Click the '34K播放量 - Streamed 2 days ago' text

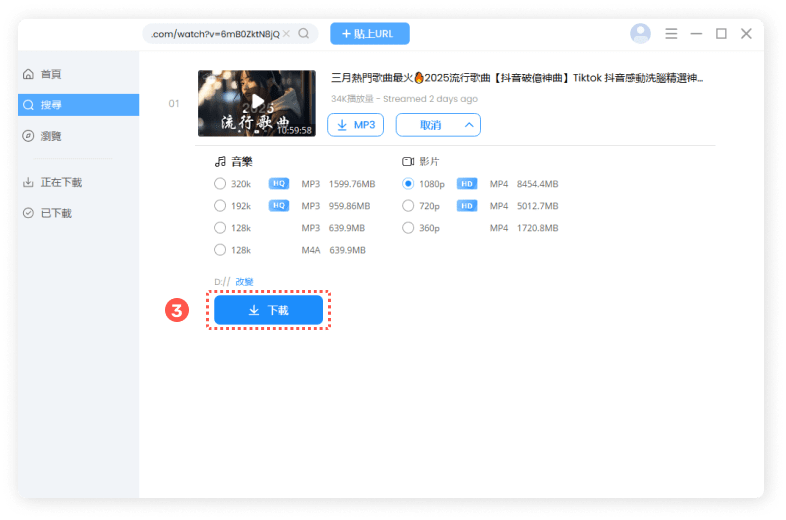(404, 99)
